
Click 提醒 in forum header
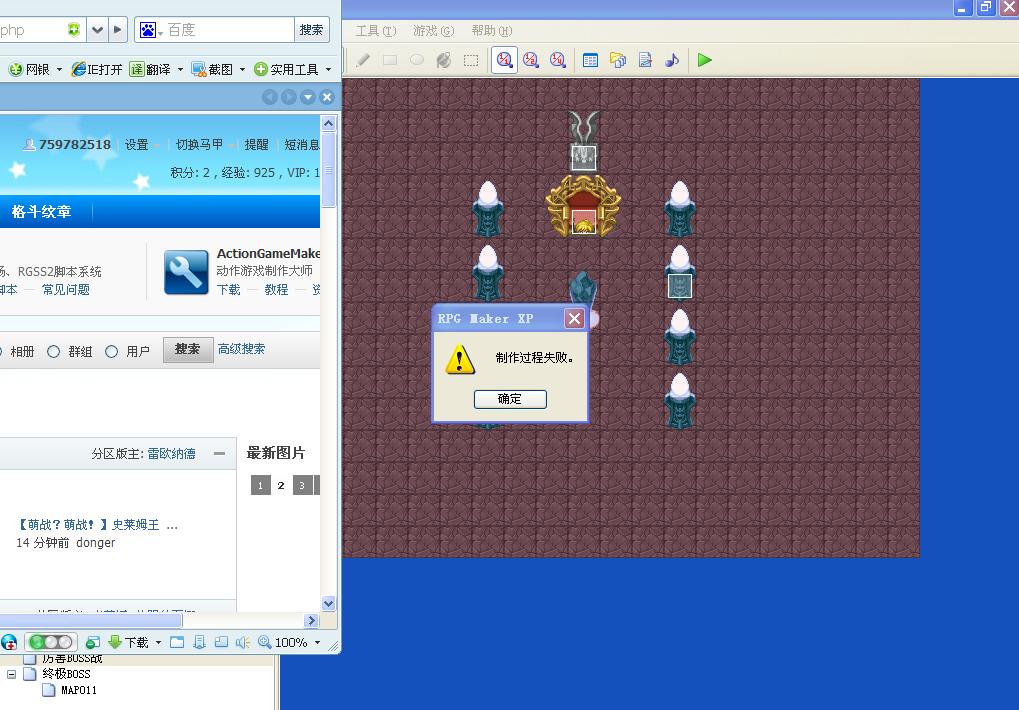tap(256, 144)
